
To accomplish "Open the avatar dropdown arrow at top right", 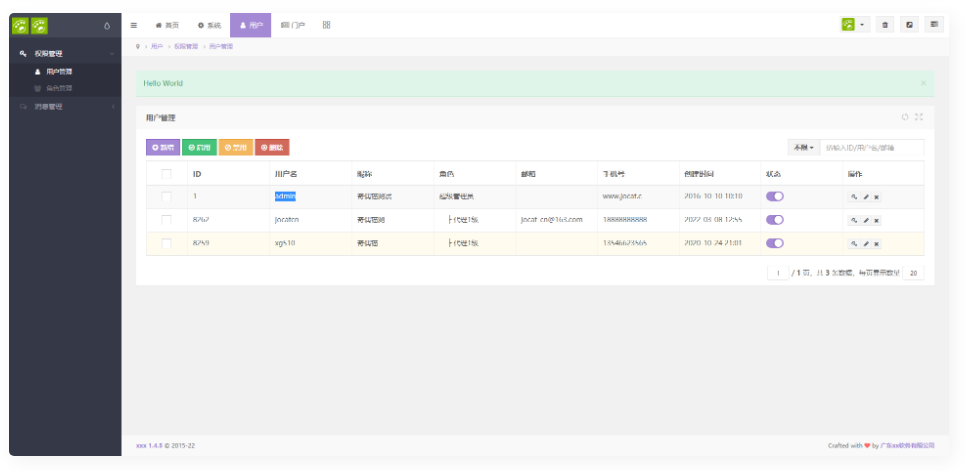I will coord(863,25).
